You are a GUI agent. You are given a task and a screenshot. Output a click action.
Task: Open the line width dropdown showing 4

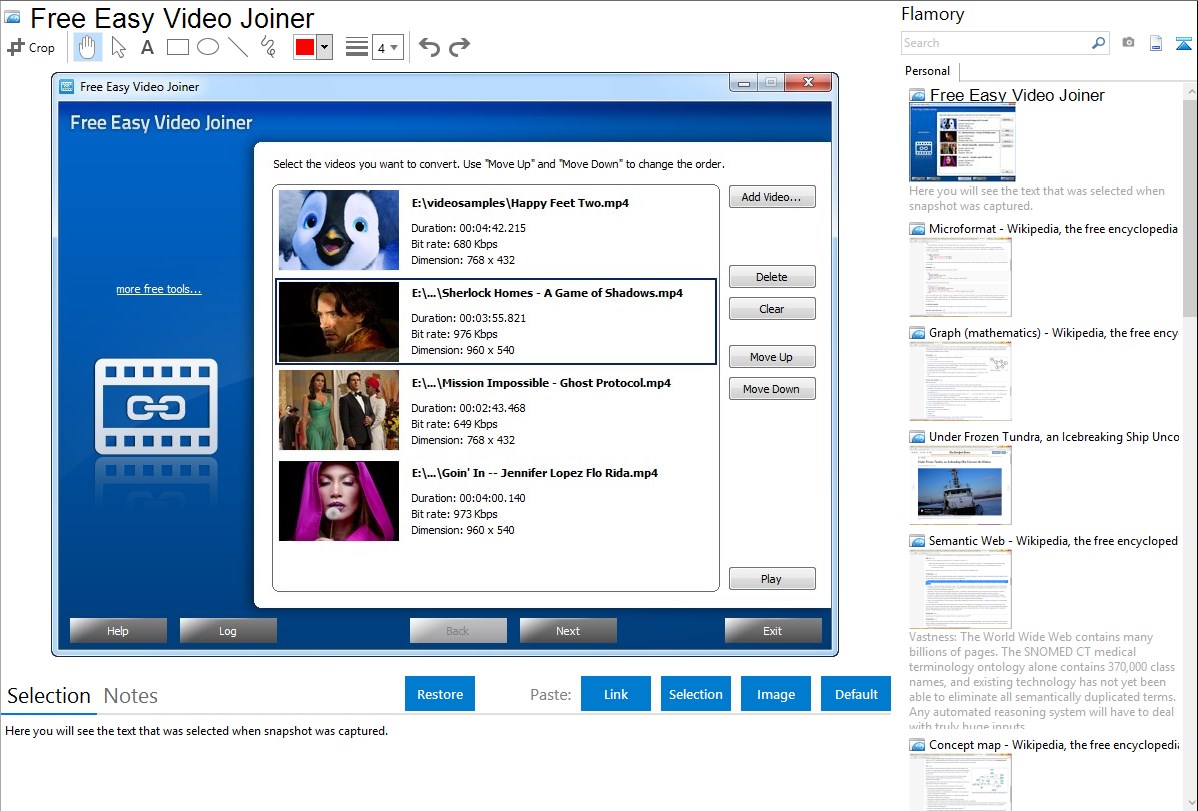[x=387, y=47]
